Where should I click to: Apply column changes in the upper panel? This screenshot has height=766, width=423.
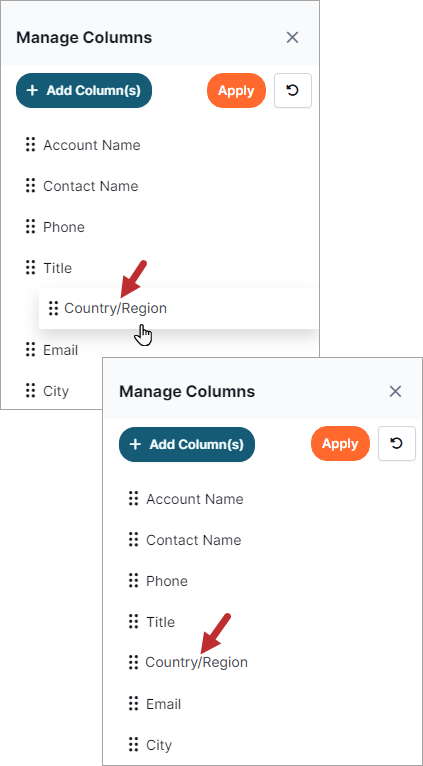236,90
